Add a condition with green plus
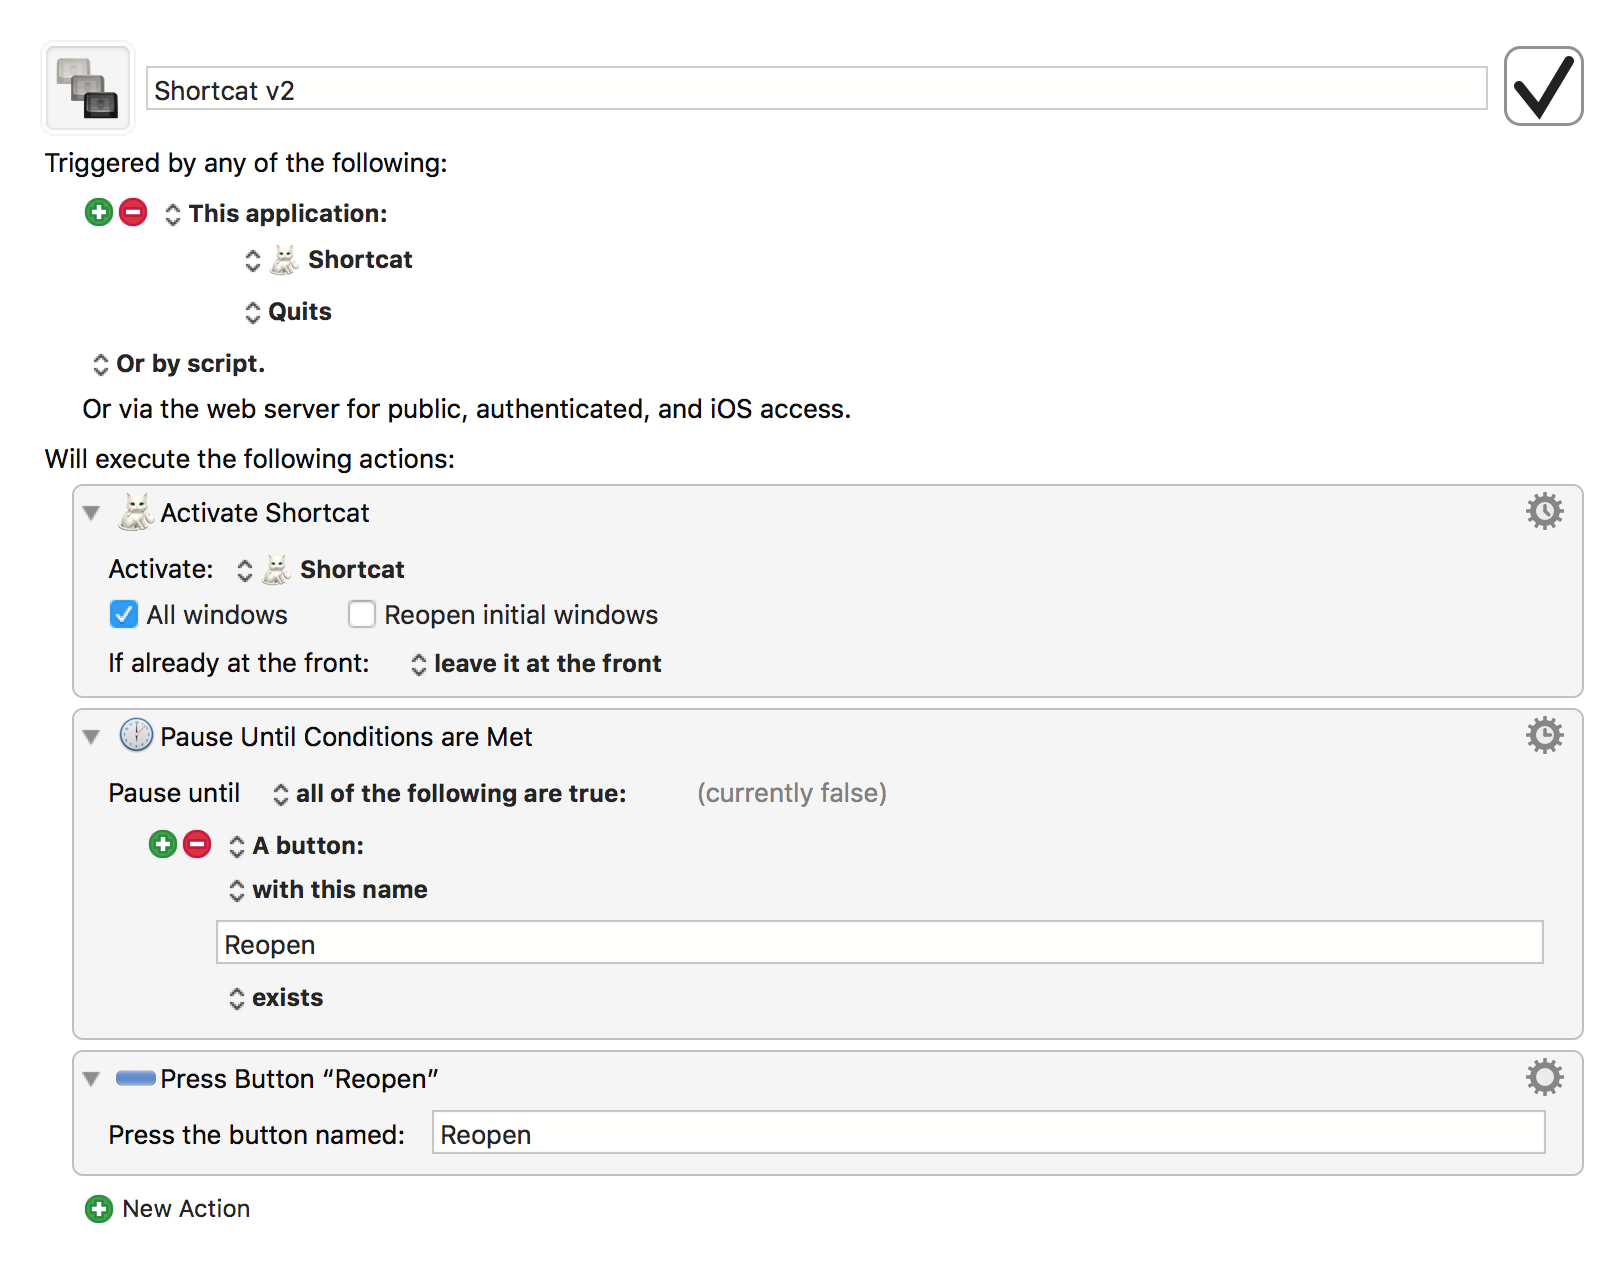This screenshot has width=1624, height=1264. coord(163,844)
